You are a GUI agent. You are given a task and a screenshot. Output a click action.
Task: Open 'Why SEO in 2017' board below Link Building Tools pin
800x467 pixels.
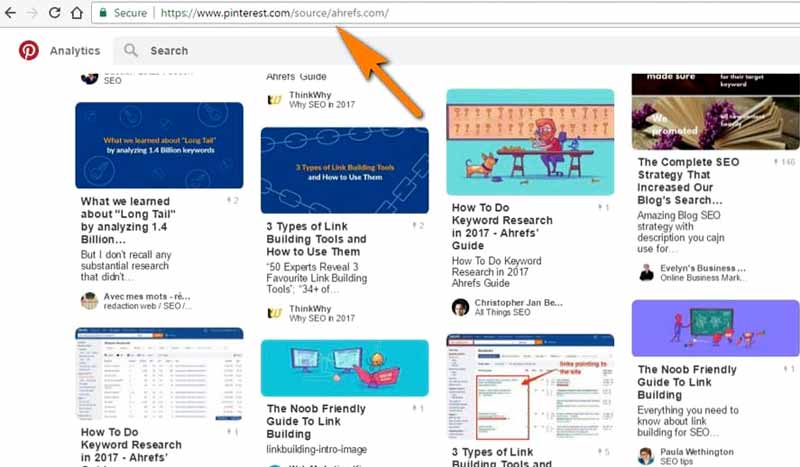(x=322, y=318)
